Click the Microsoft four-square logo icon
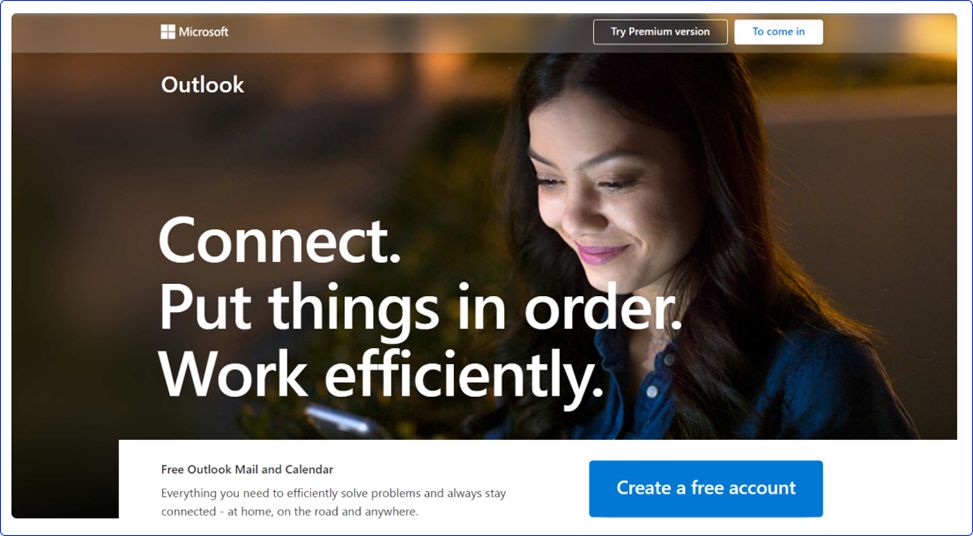973x536 pixels. point(168,32)
